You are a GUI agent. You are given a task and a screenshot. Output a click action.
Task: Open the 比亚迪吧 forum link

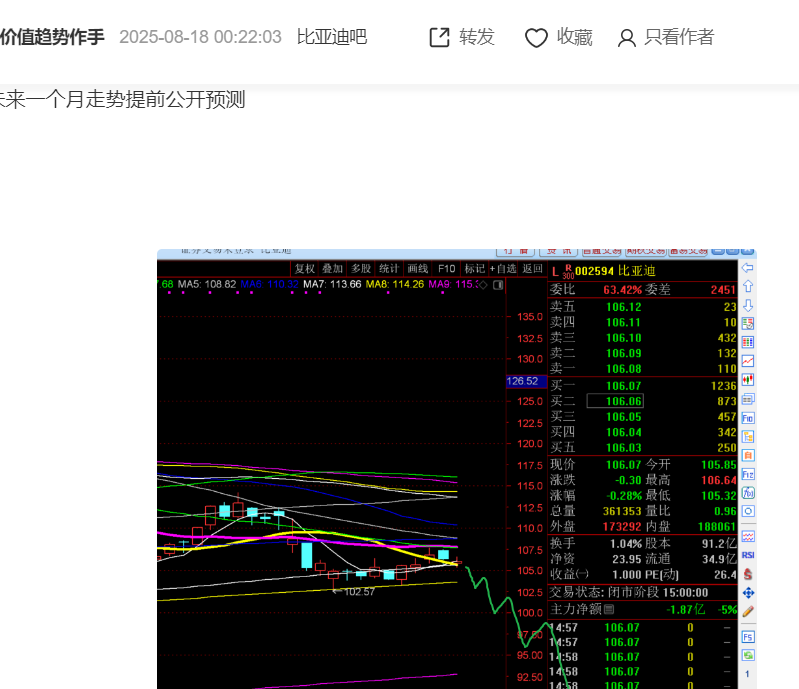coord(332,37)
